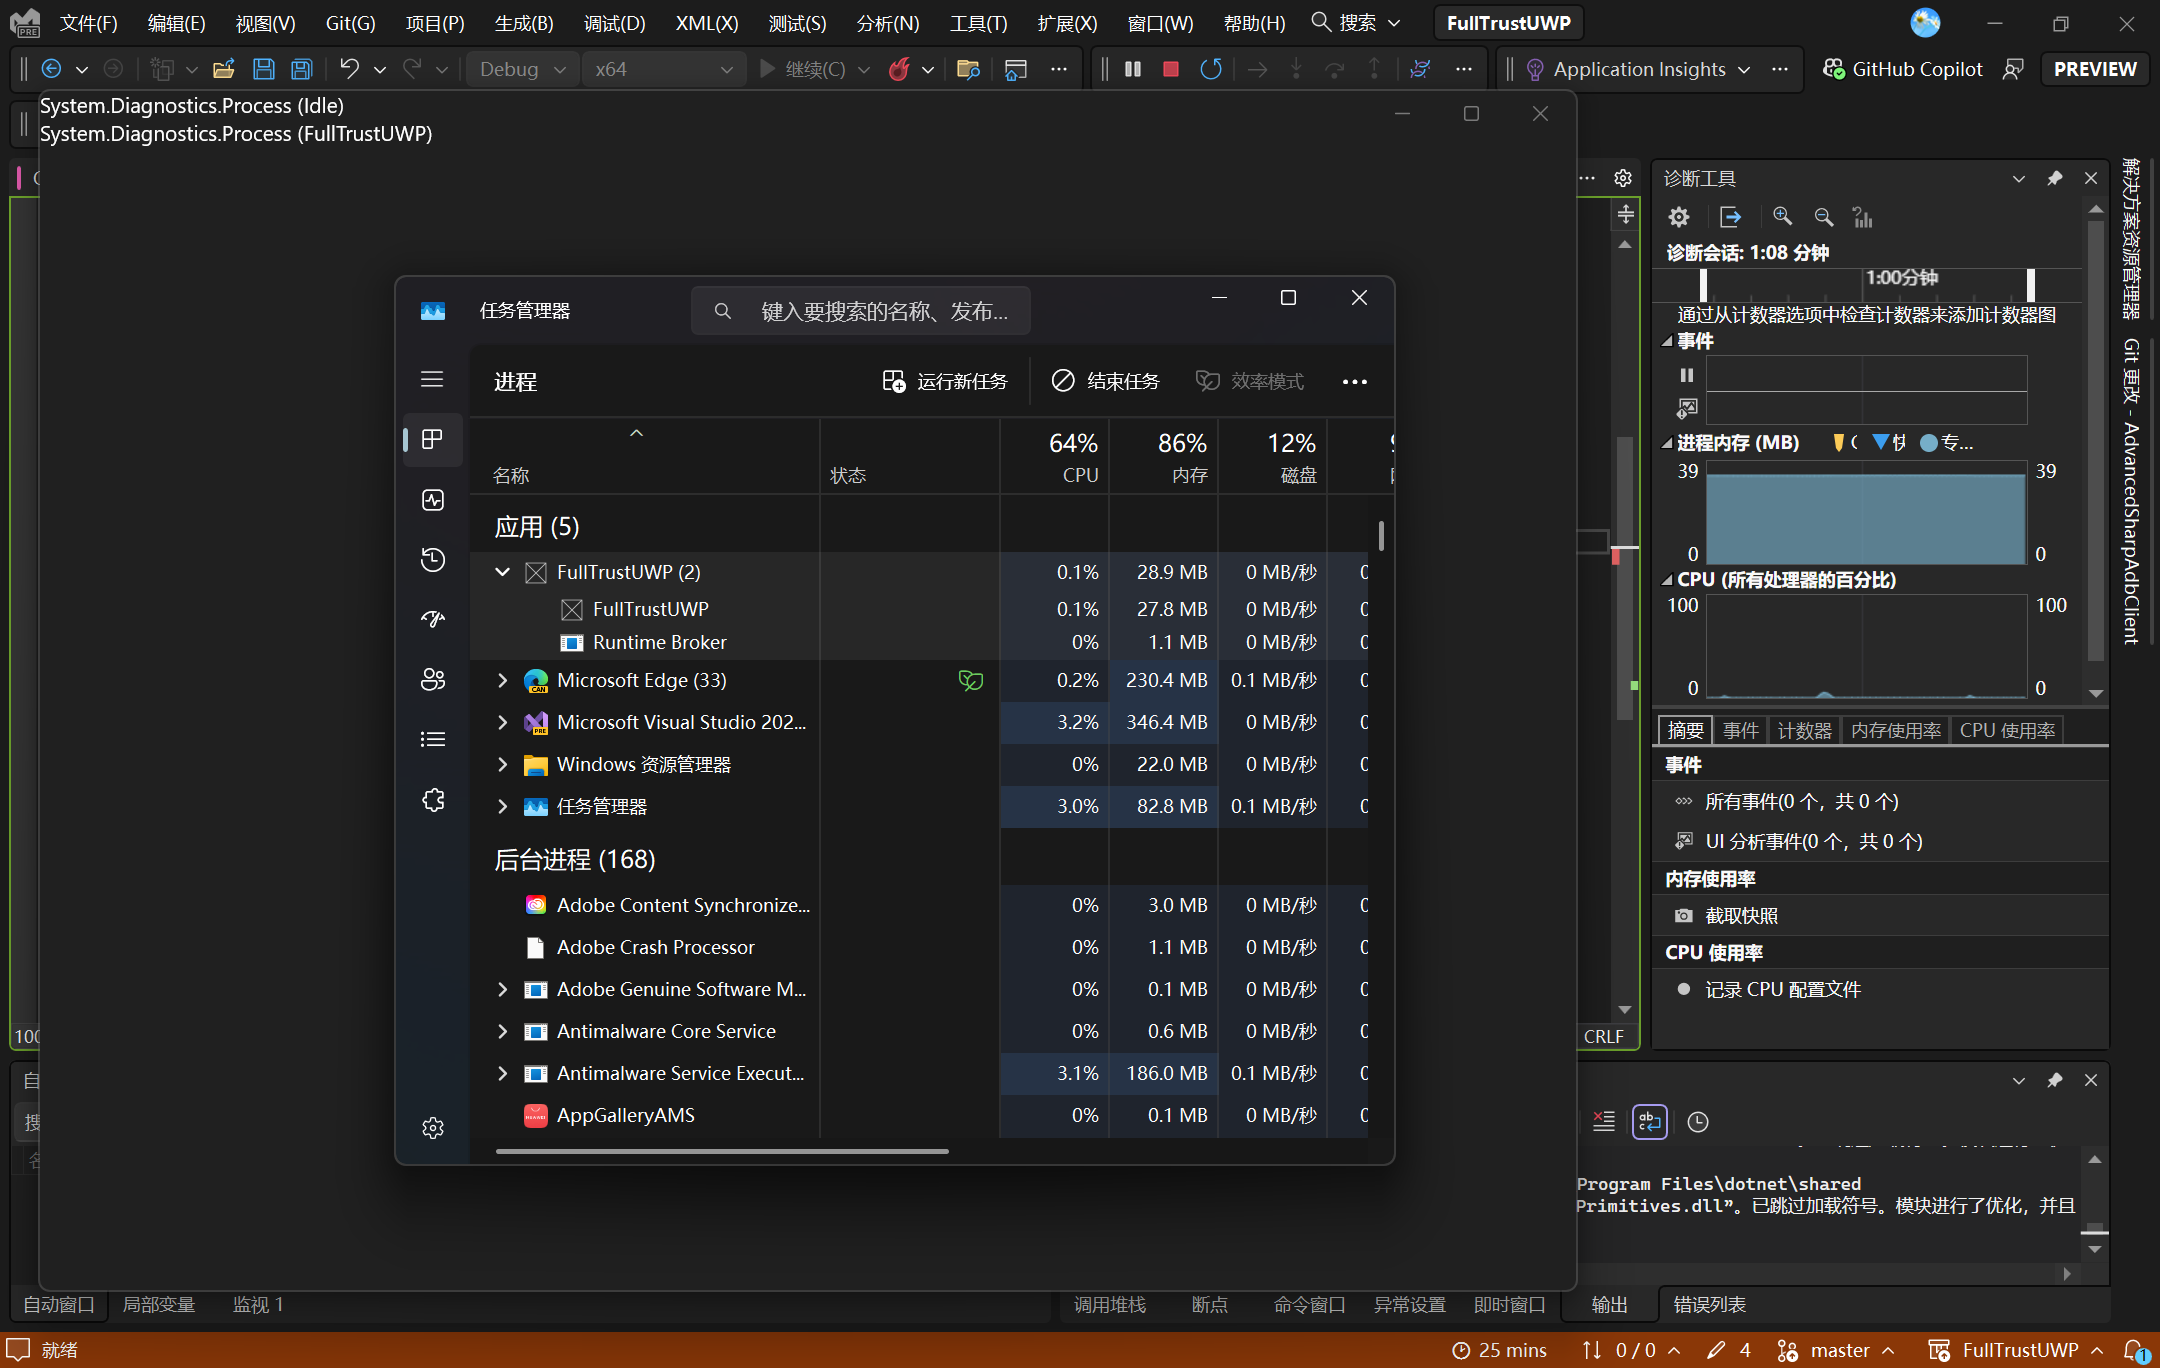Sort by the 内存 column header
Image resolution: width=2160 pixels, height=1368 pixels.
(x=1164, y=457)
